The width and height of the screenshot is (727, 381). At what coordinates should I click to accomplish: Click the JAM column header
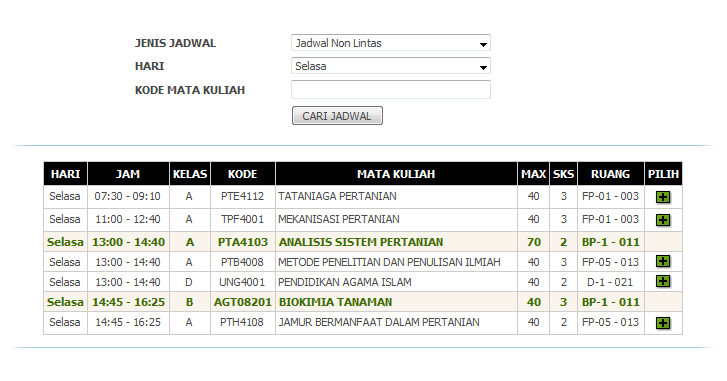pyautogui.click(x=128, y=174)
